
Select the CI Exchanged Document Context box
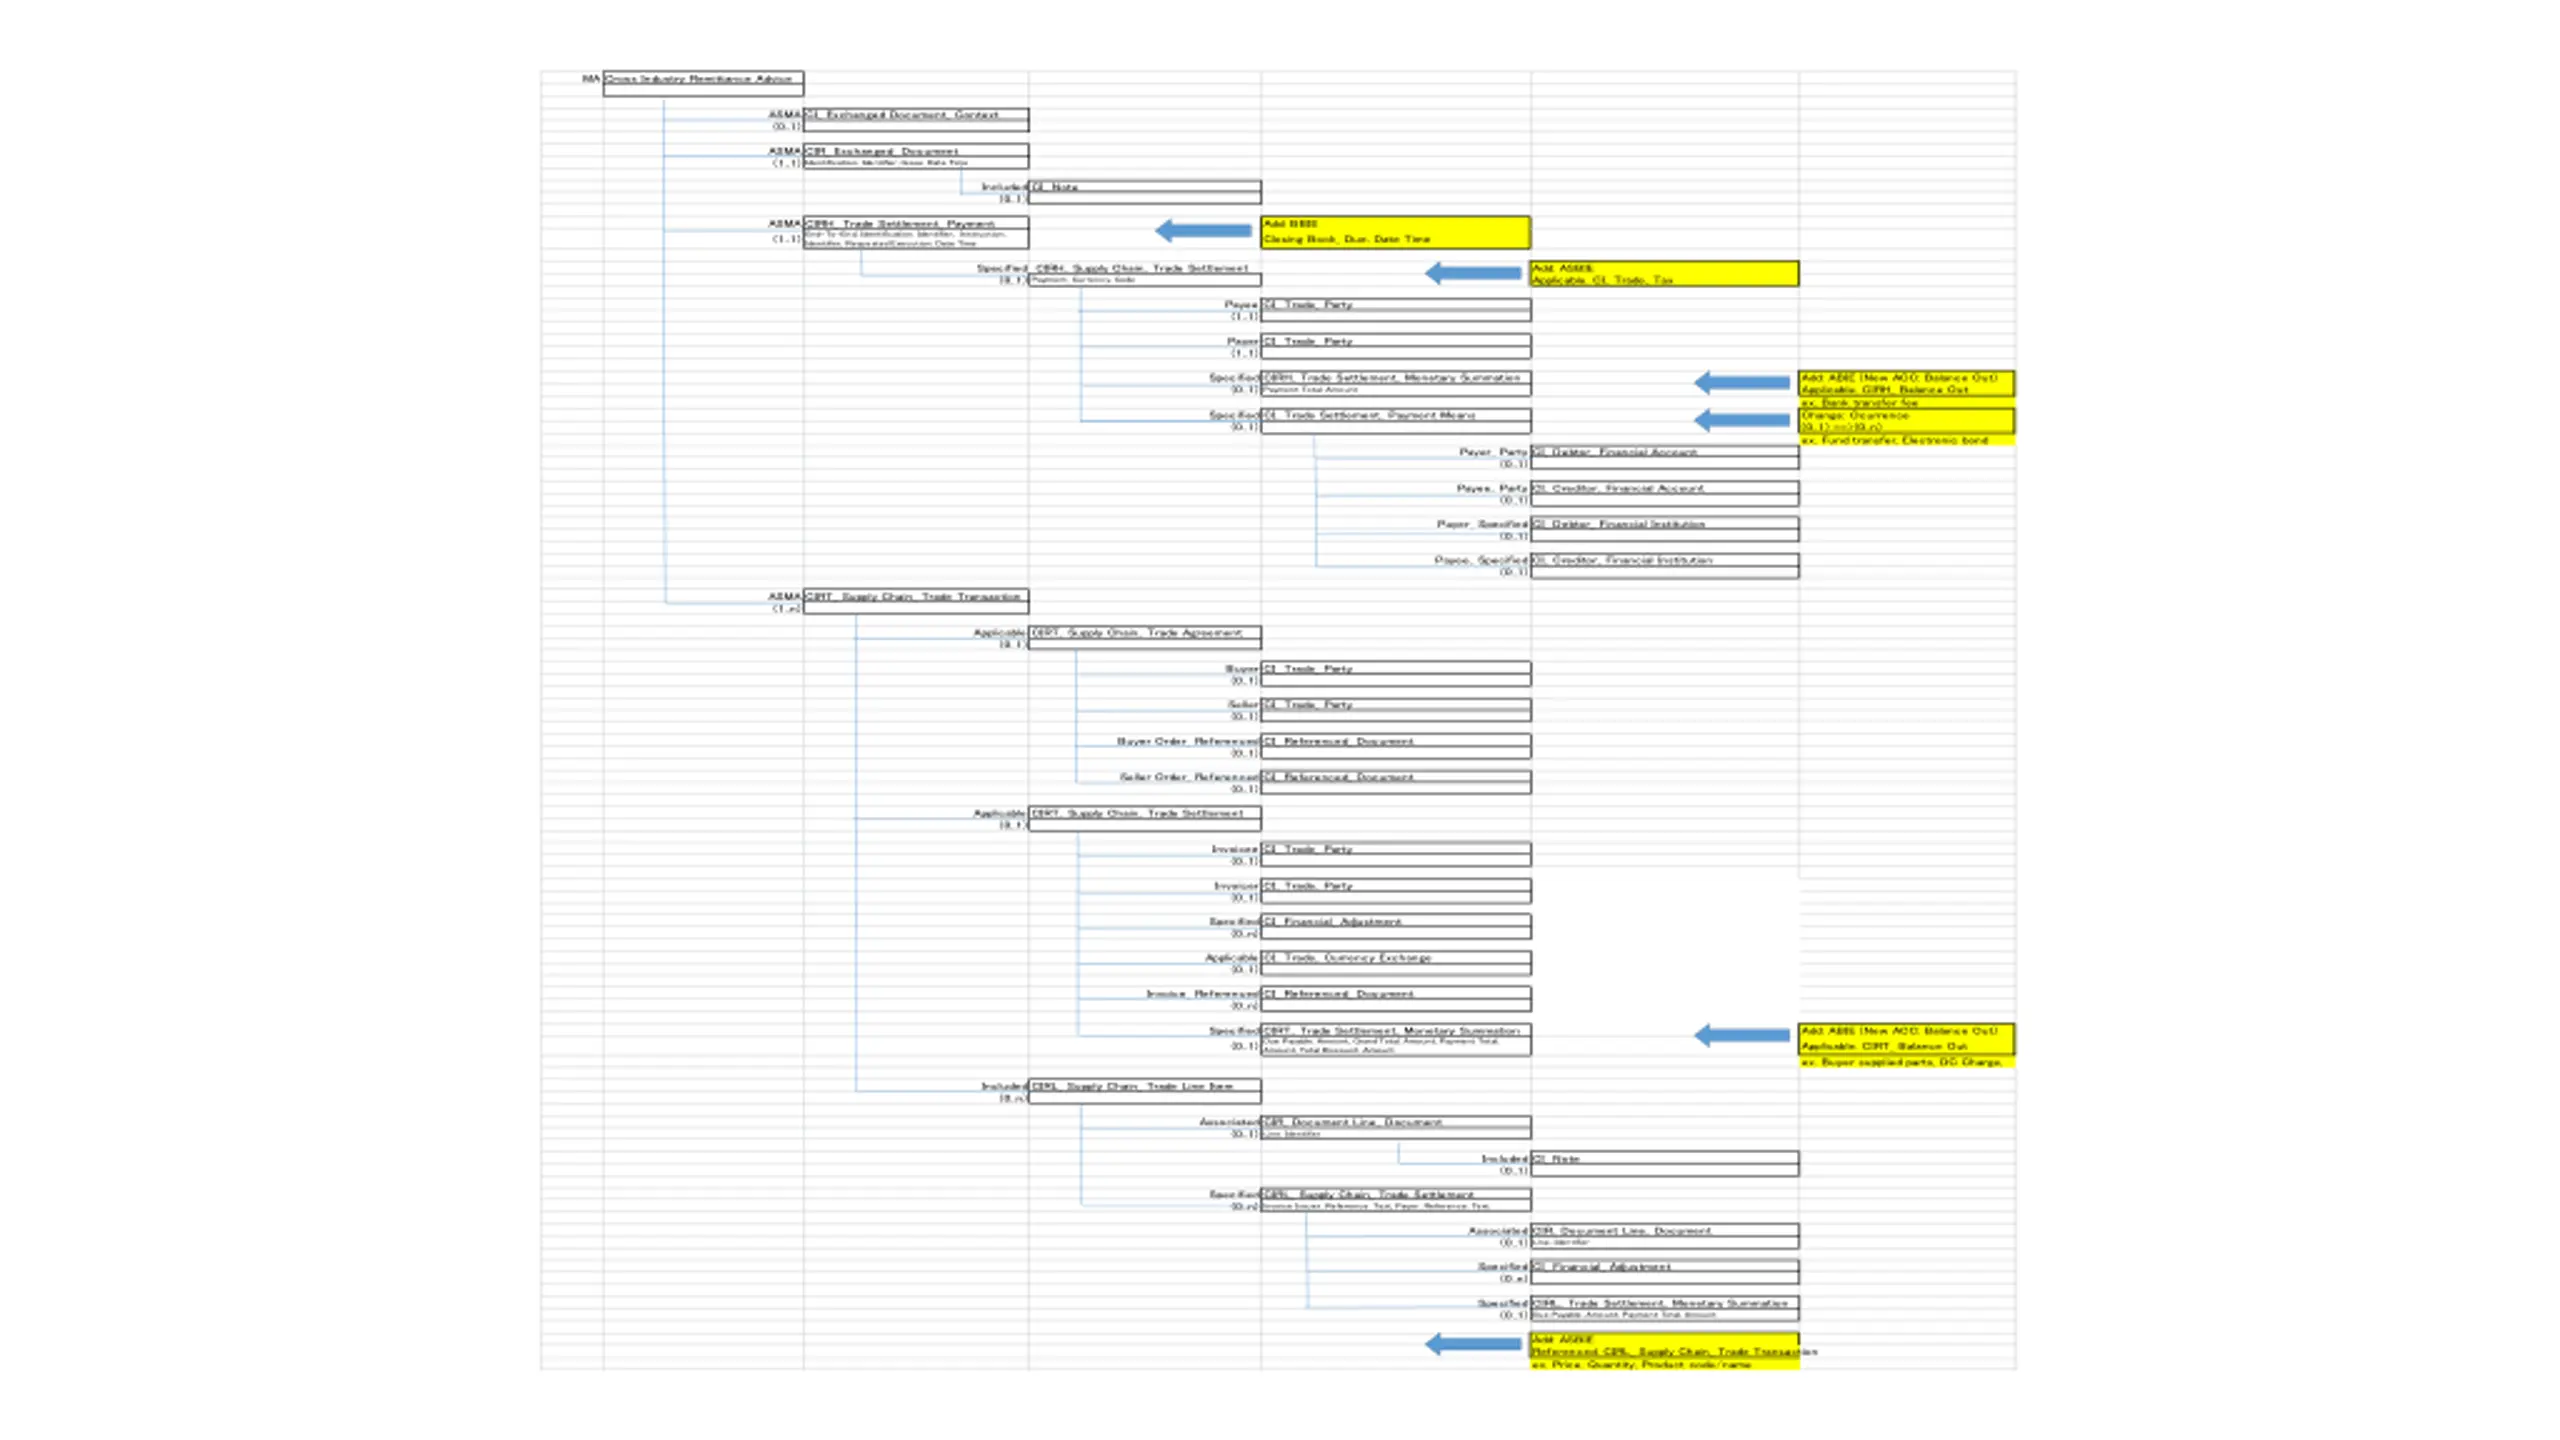[915, 120]
